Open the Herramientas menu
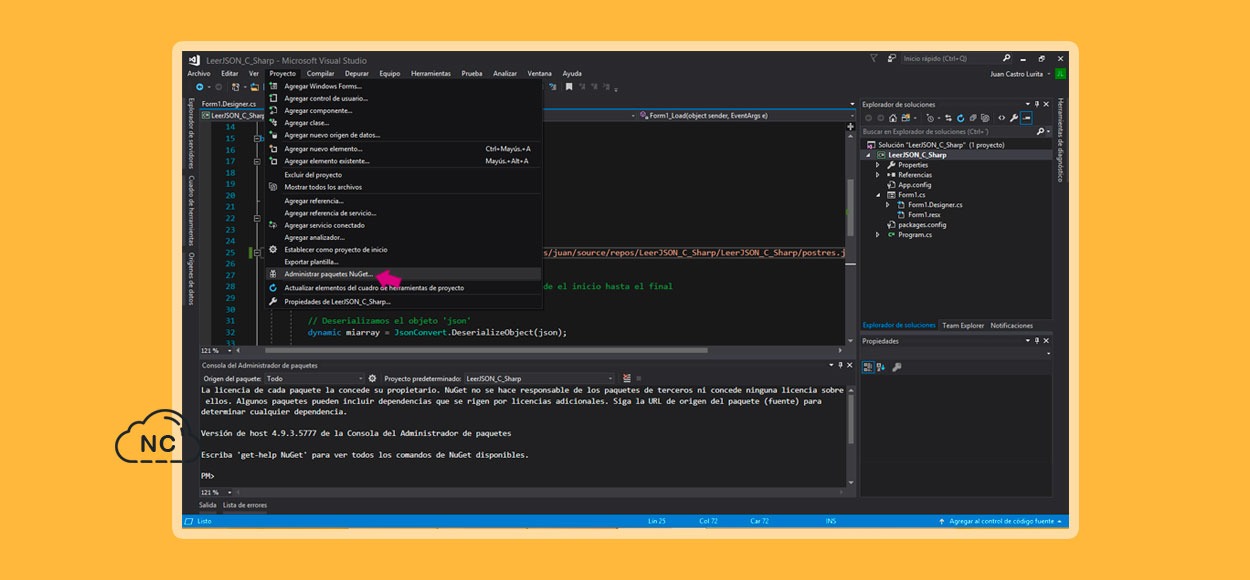The width and height of the screenshot is (1250, 580). [431, 73]
